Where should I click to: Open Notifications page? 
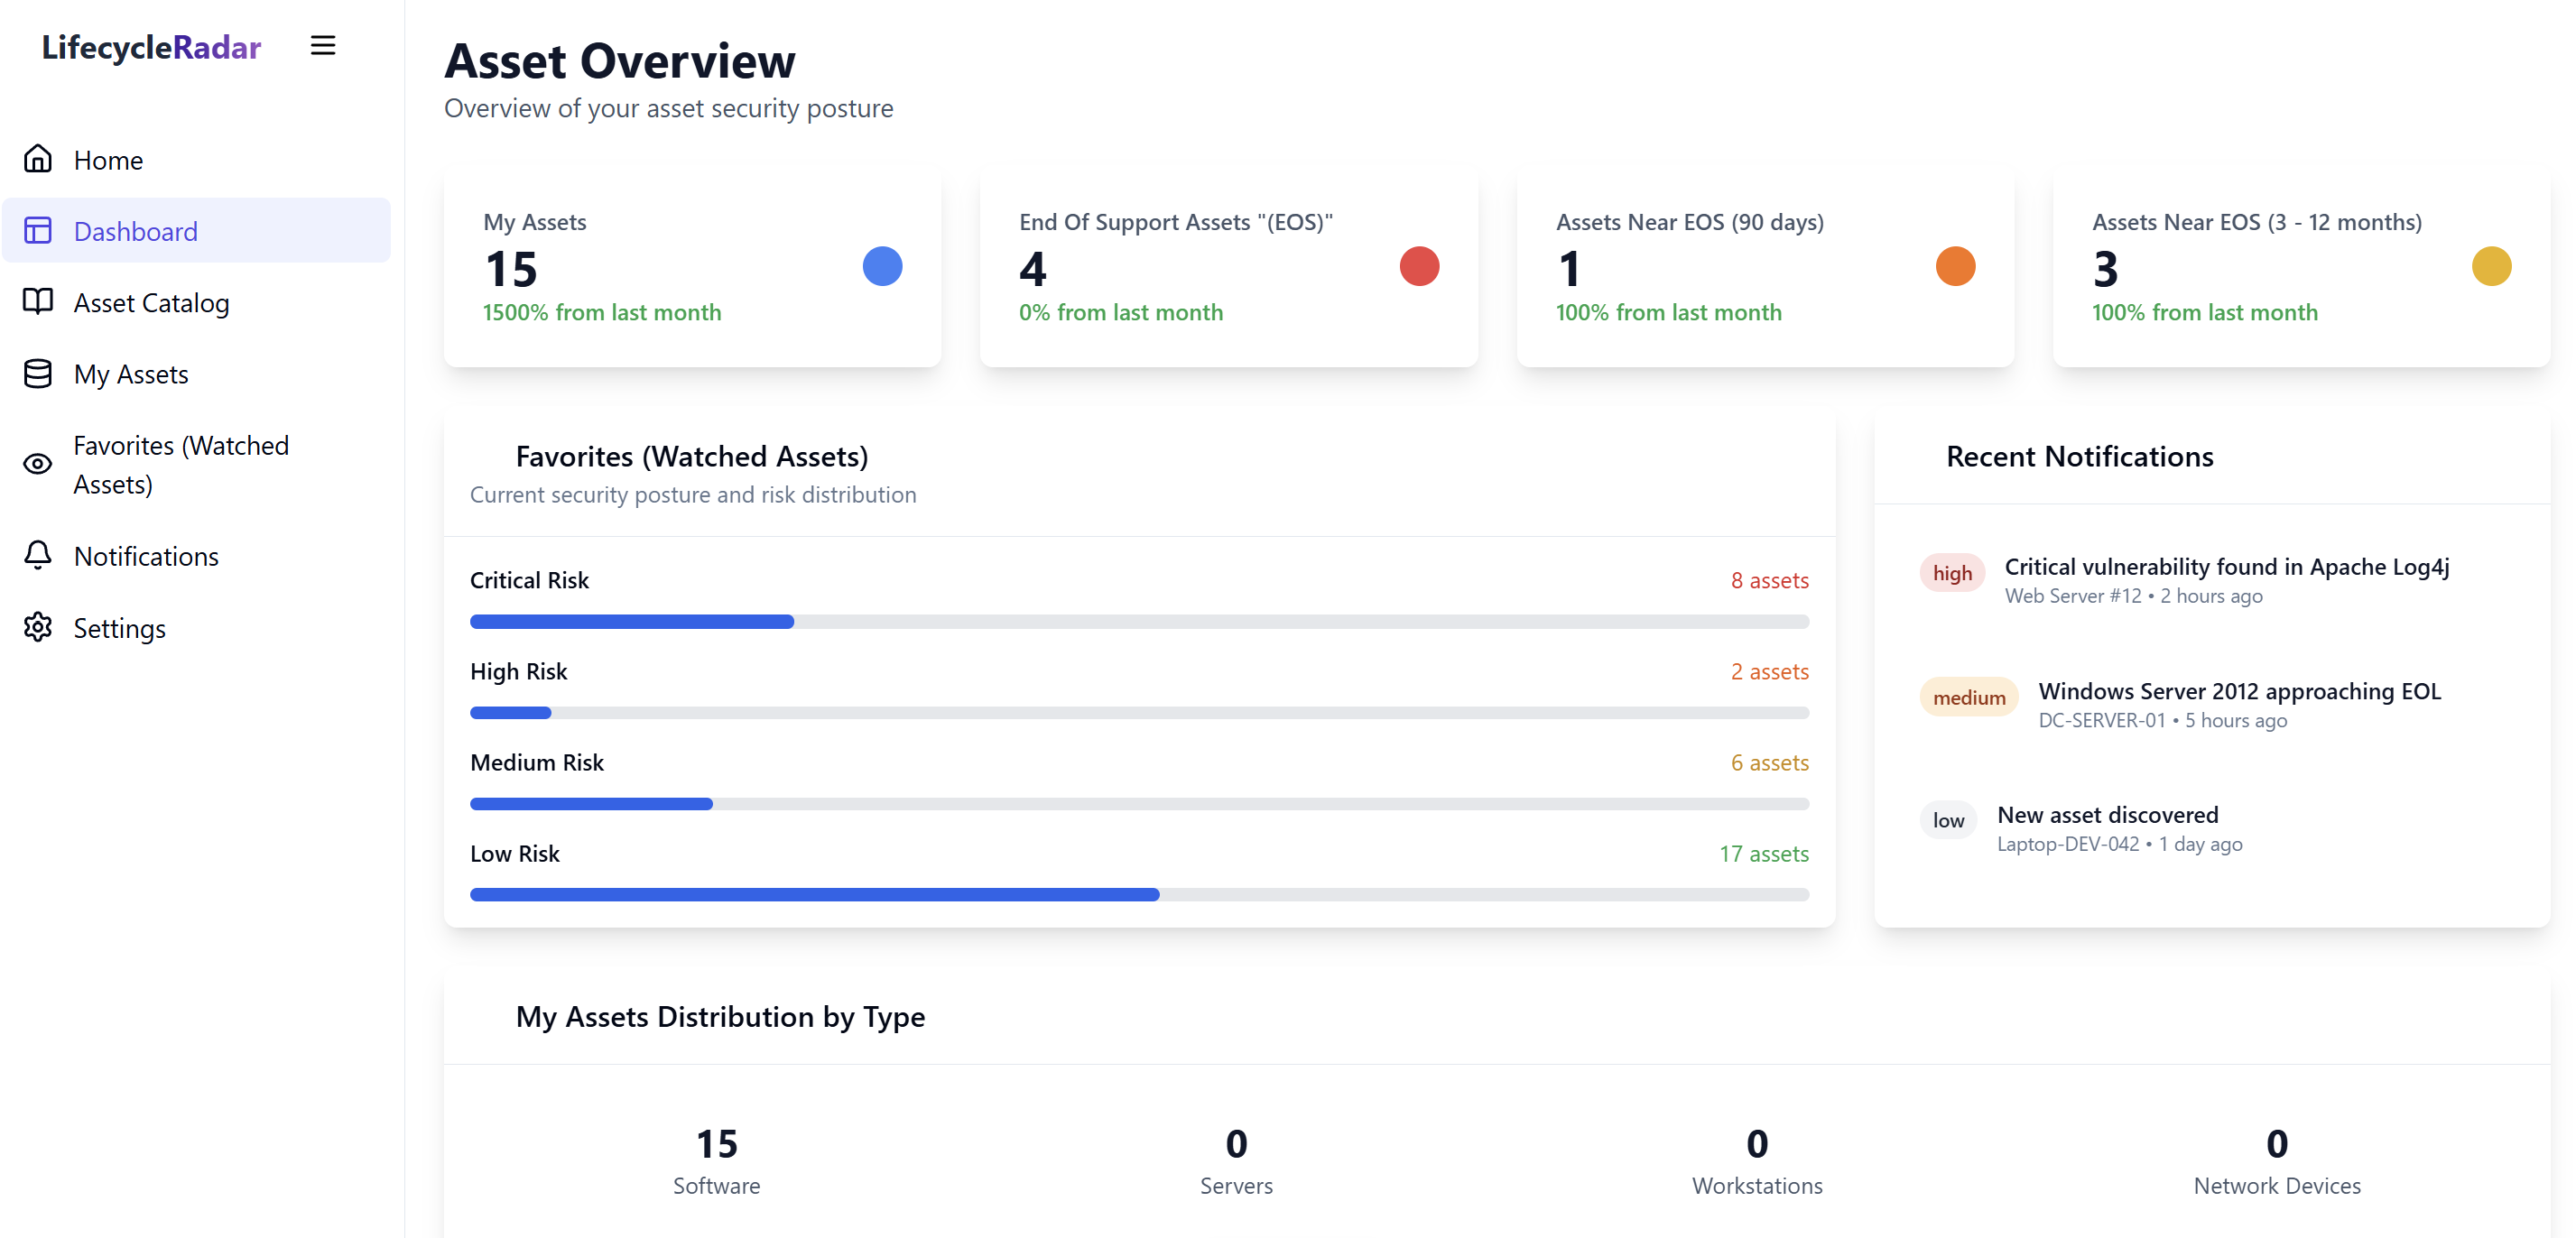click(196, 556)
